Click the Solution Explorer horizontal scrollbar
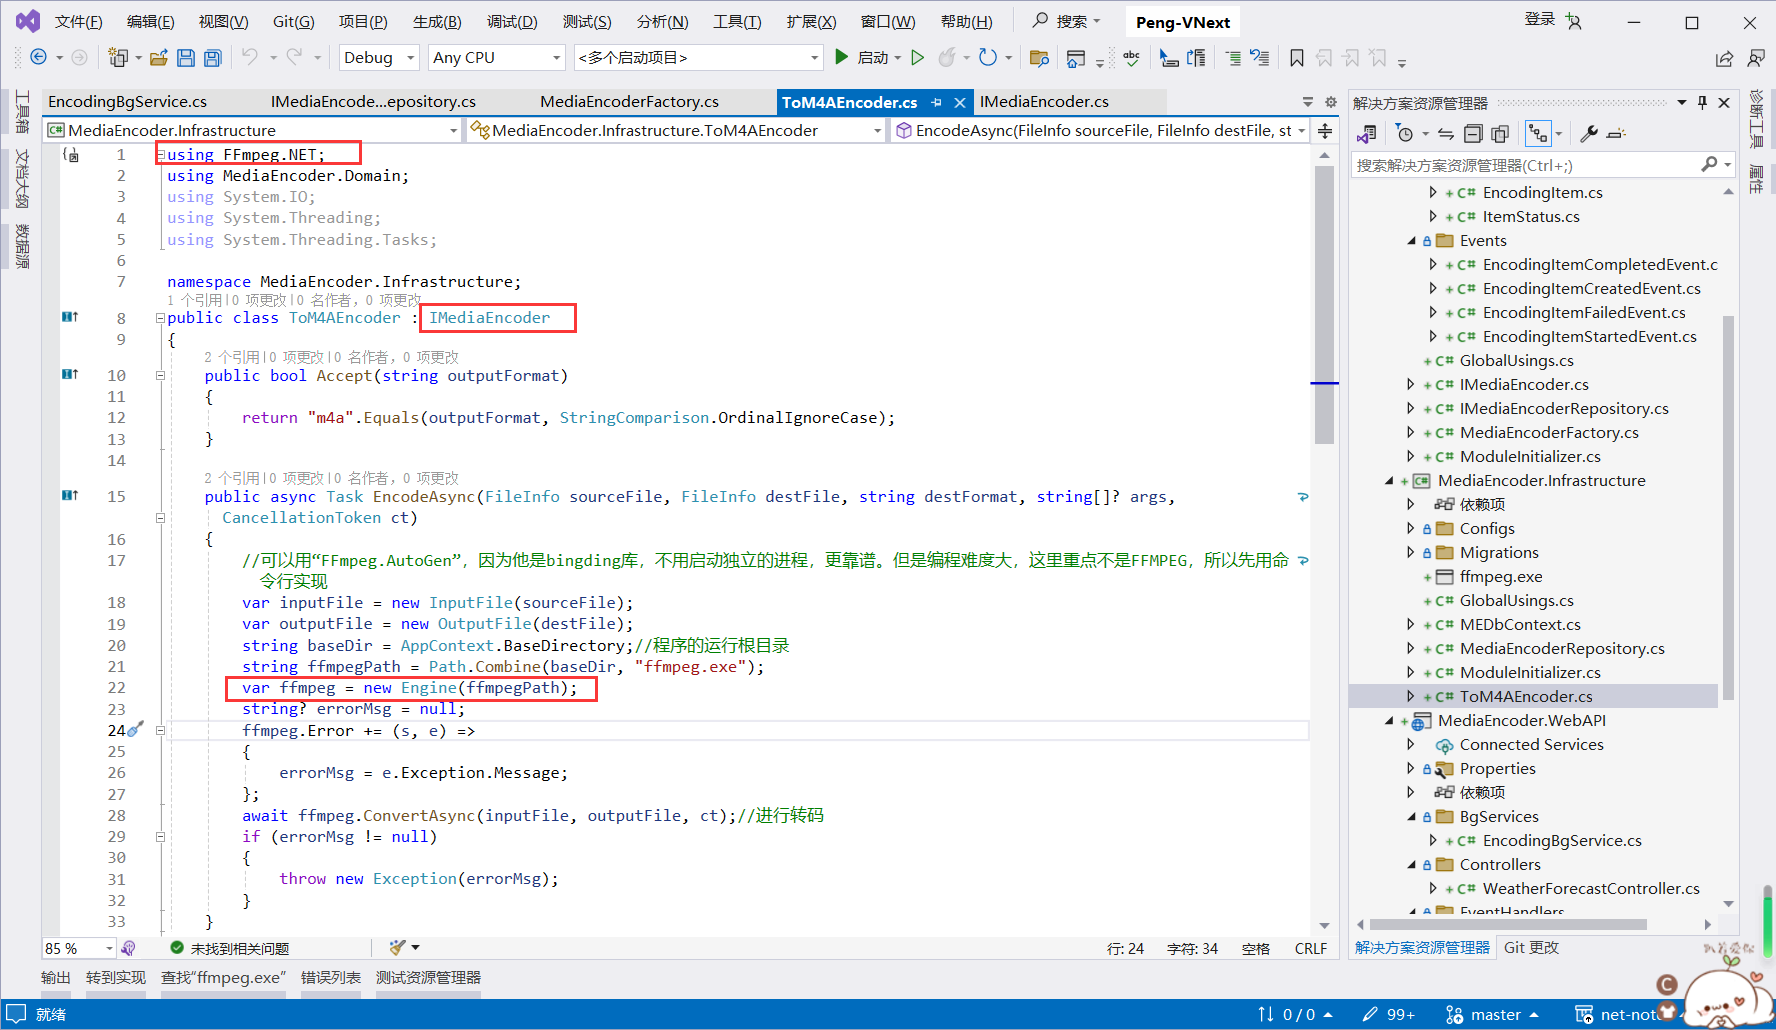Image resolution: width=1776 pixels, height=1030 pixels. click(1508, 925)
